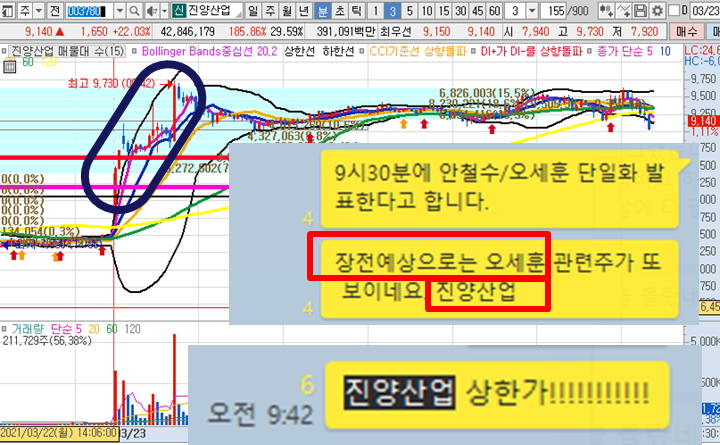Switch chart to seconds 초 period

[340, 10]
